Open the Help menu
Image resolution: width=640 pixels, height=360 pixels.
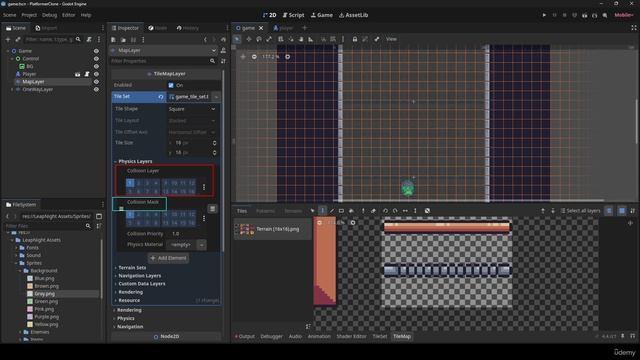(x=86, y=15)
